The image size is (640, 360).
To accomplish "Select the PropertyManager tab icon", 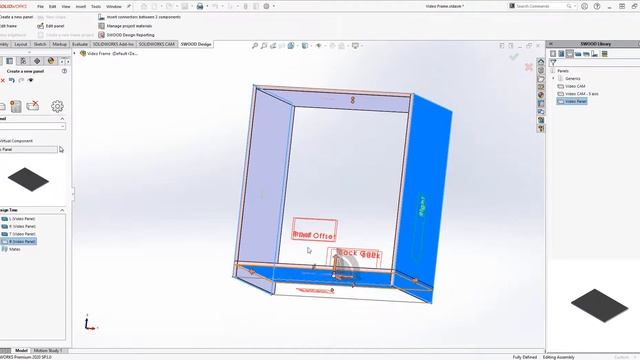I will (9, 61).
